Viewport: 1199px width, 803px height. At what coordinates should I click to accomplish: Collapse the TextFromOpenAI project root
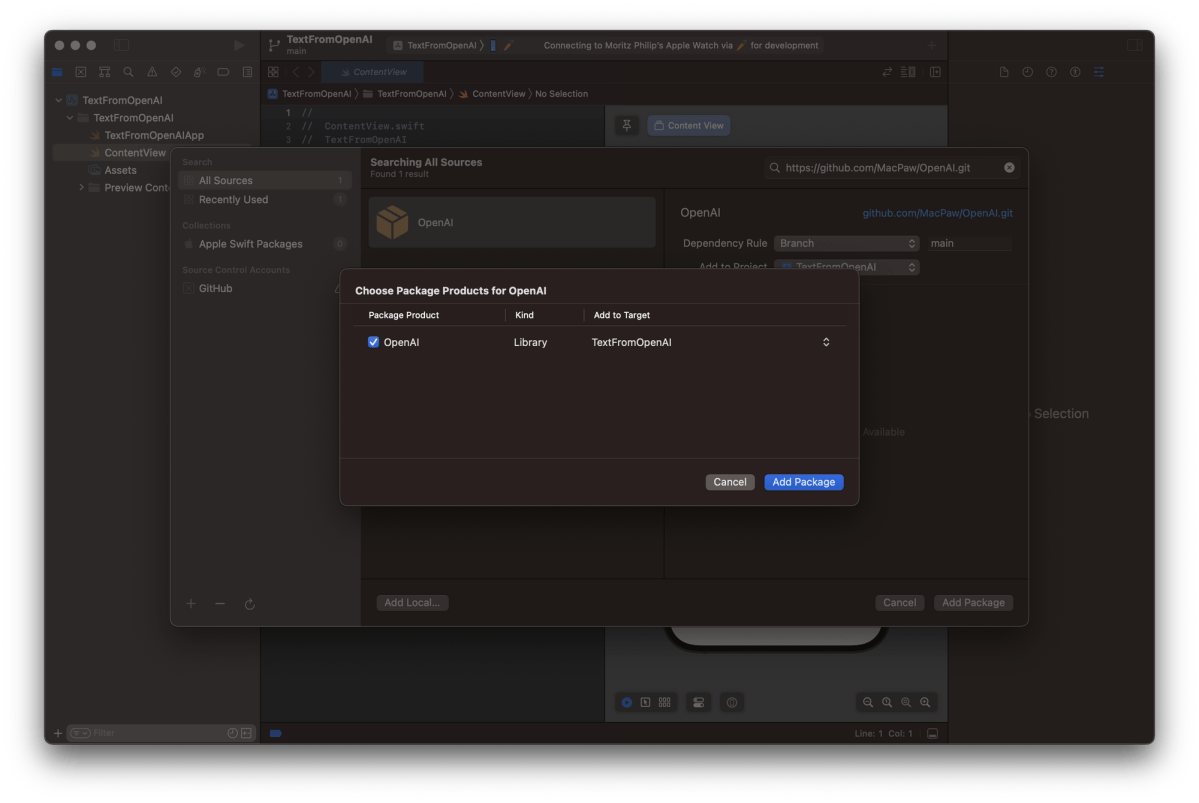click(x=59, y=100)
